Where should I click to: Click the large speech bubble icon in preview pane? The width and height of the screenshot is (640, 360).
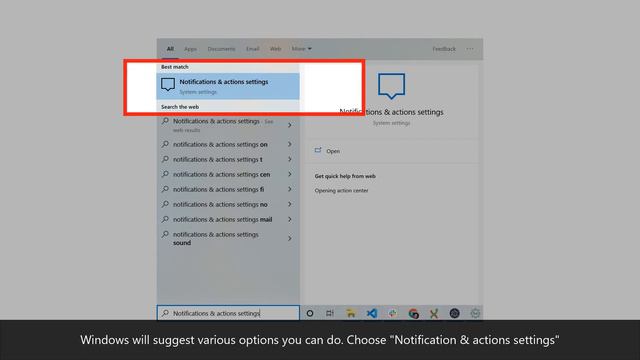[391, 86]
